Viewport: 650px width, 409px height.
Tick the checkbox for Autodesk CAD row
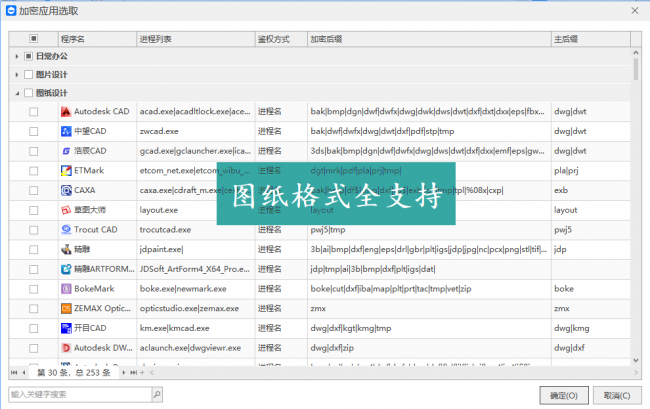pos(34,112)
